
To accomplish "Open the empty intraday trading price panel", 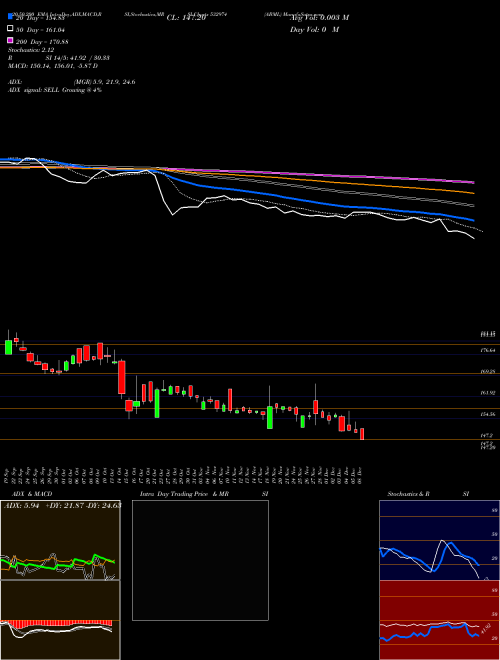I will click(x=200, y=560).
